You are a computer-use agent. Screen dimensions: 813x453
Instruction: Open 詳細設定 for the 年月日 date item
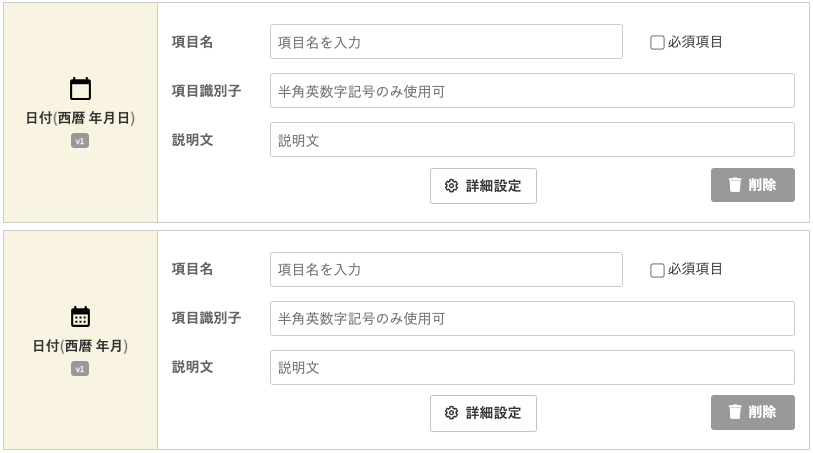pyautogui.click(x=483, y=186)
